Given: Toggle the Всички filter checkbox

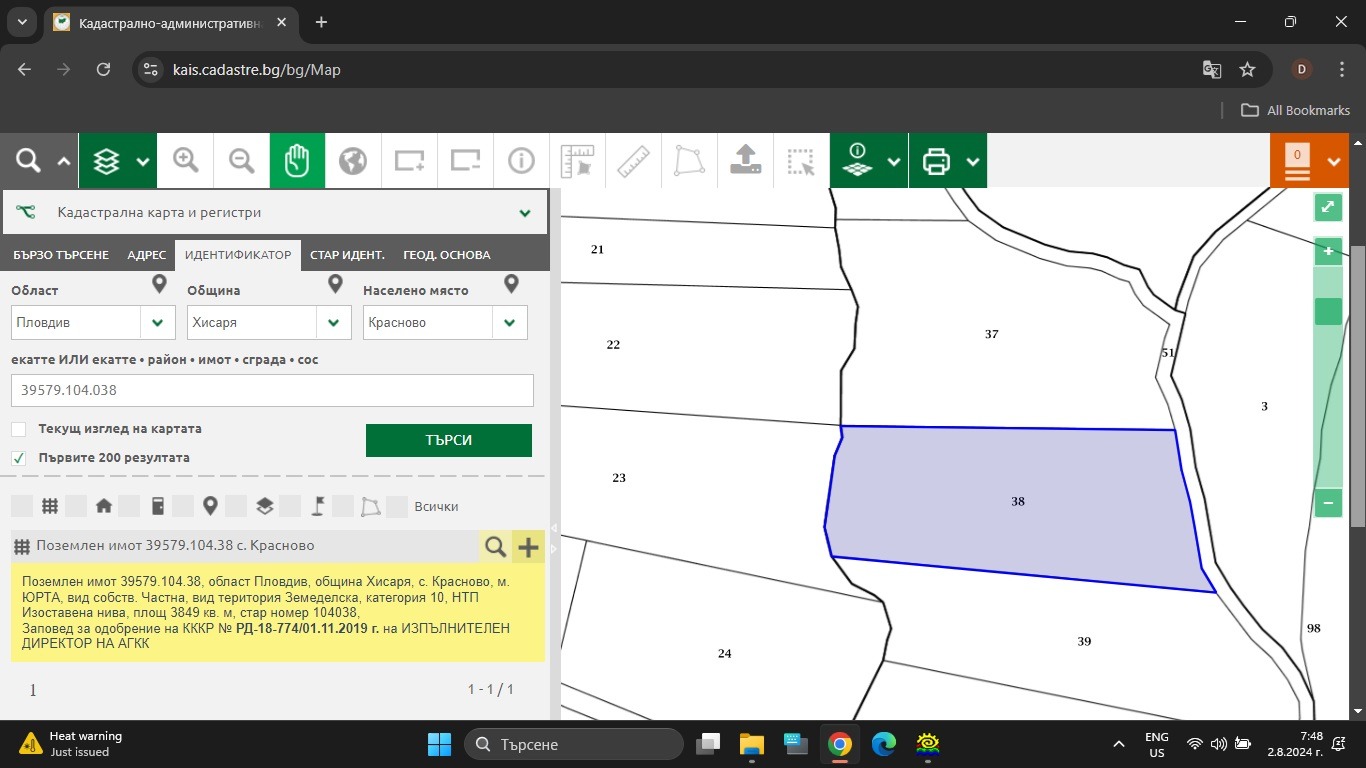Looking at the screenshot, I should tap(397, 506).
